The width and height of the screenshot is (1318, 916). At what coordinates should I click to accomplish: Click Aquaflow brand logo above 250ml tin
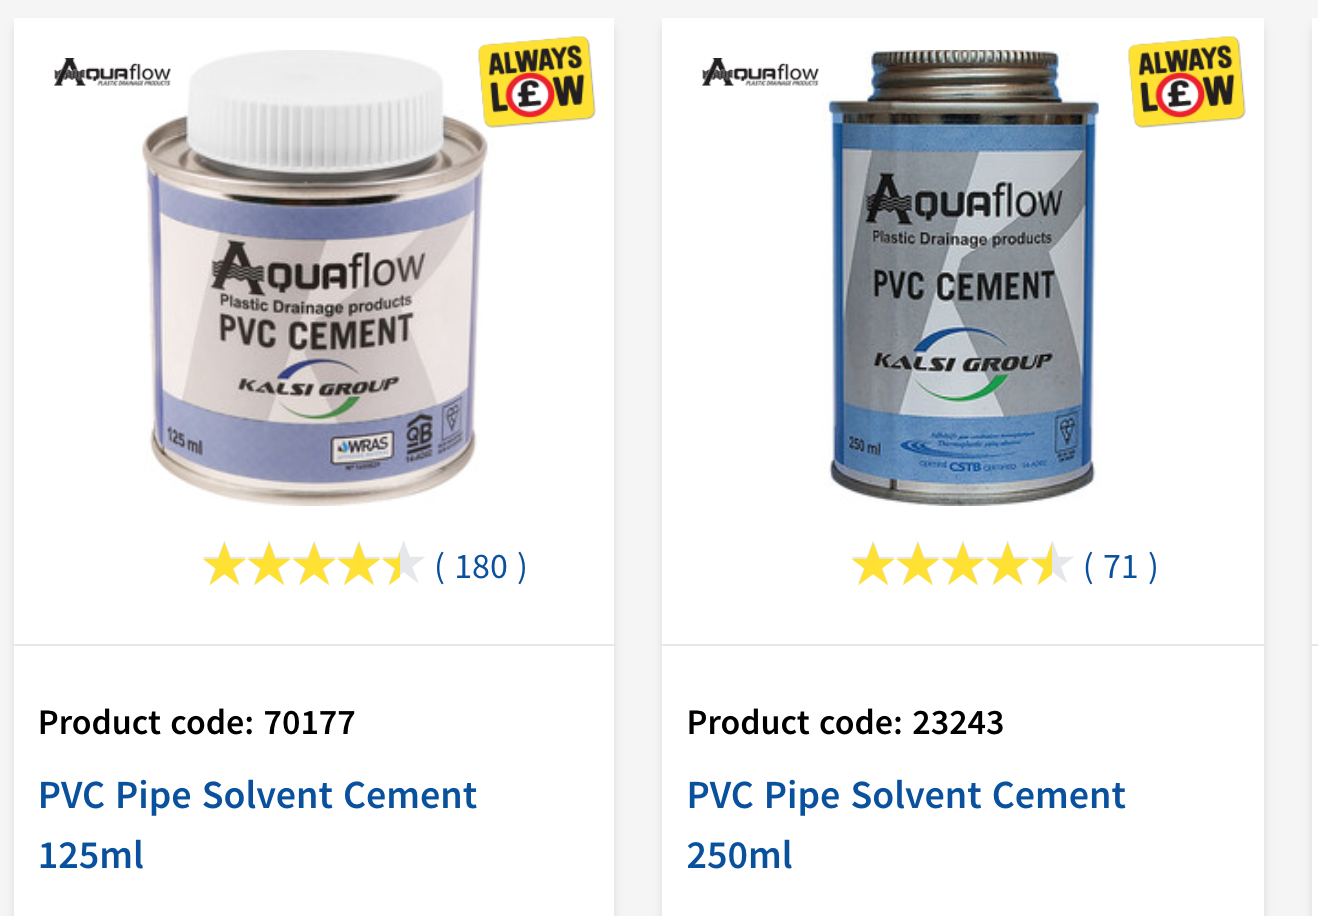(x=760, y=73)
